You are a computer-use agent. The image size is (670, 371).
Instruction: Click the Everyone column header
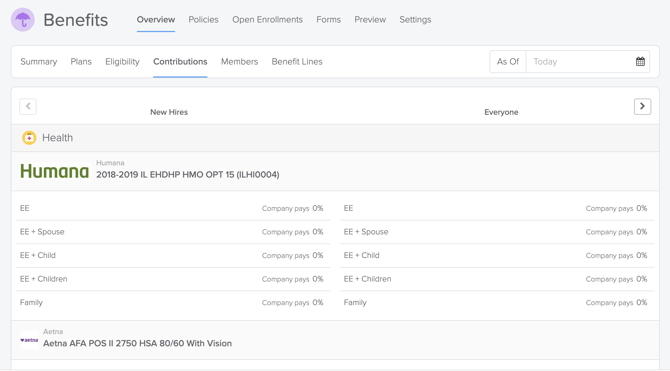pos(501,112)
